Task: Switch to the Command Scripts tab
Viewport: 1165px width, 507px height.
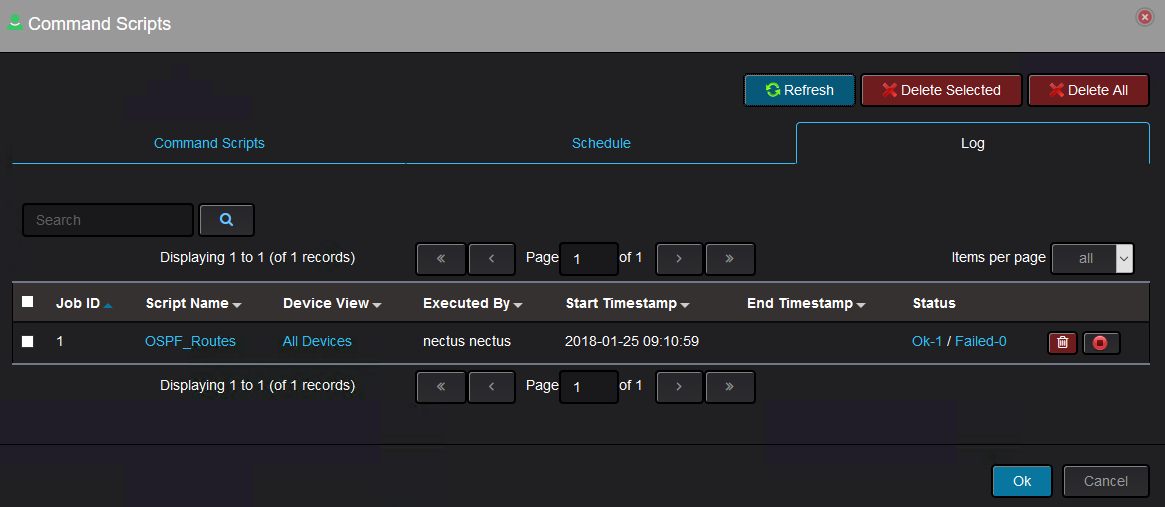Action: tap(209, 143)
